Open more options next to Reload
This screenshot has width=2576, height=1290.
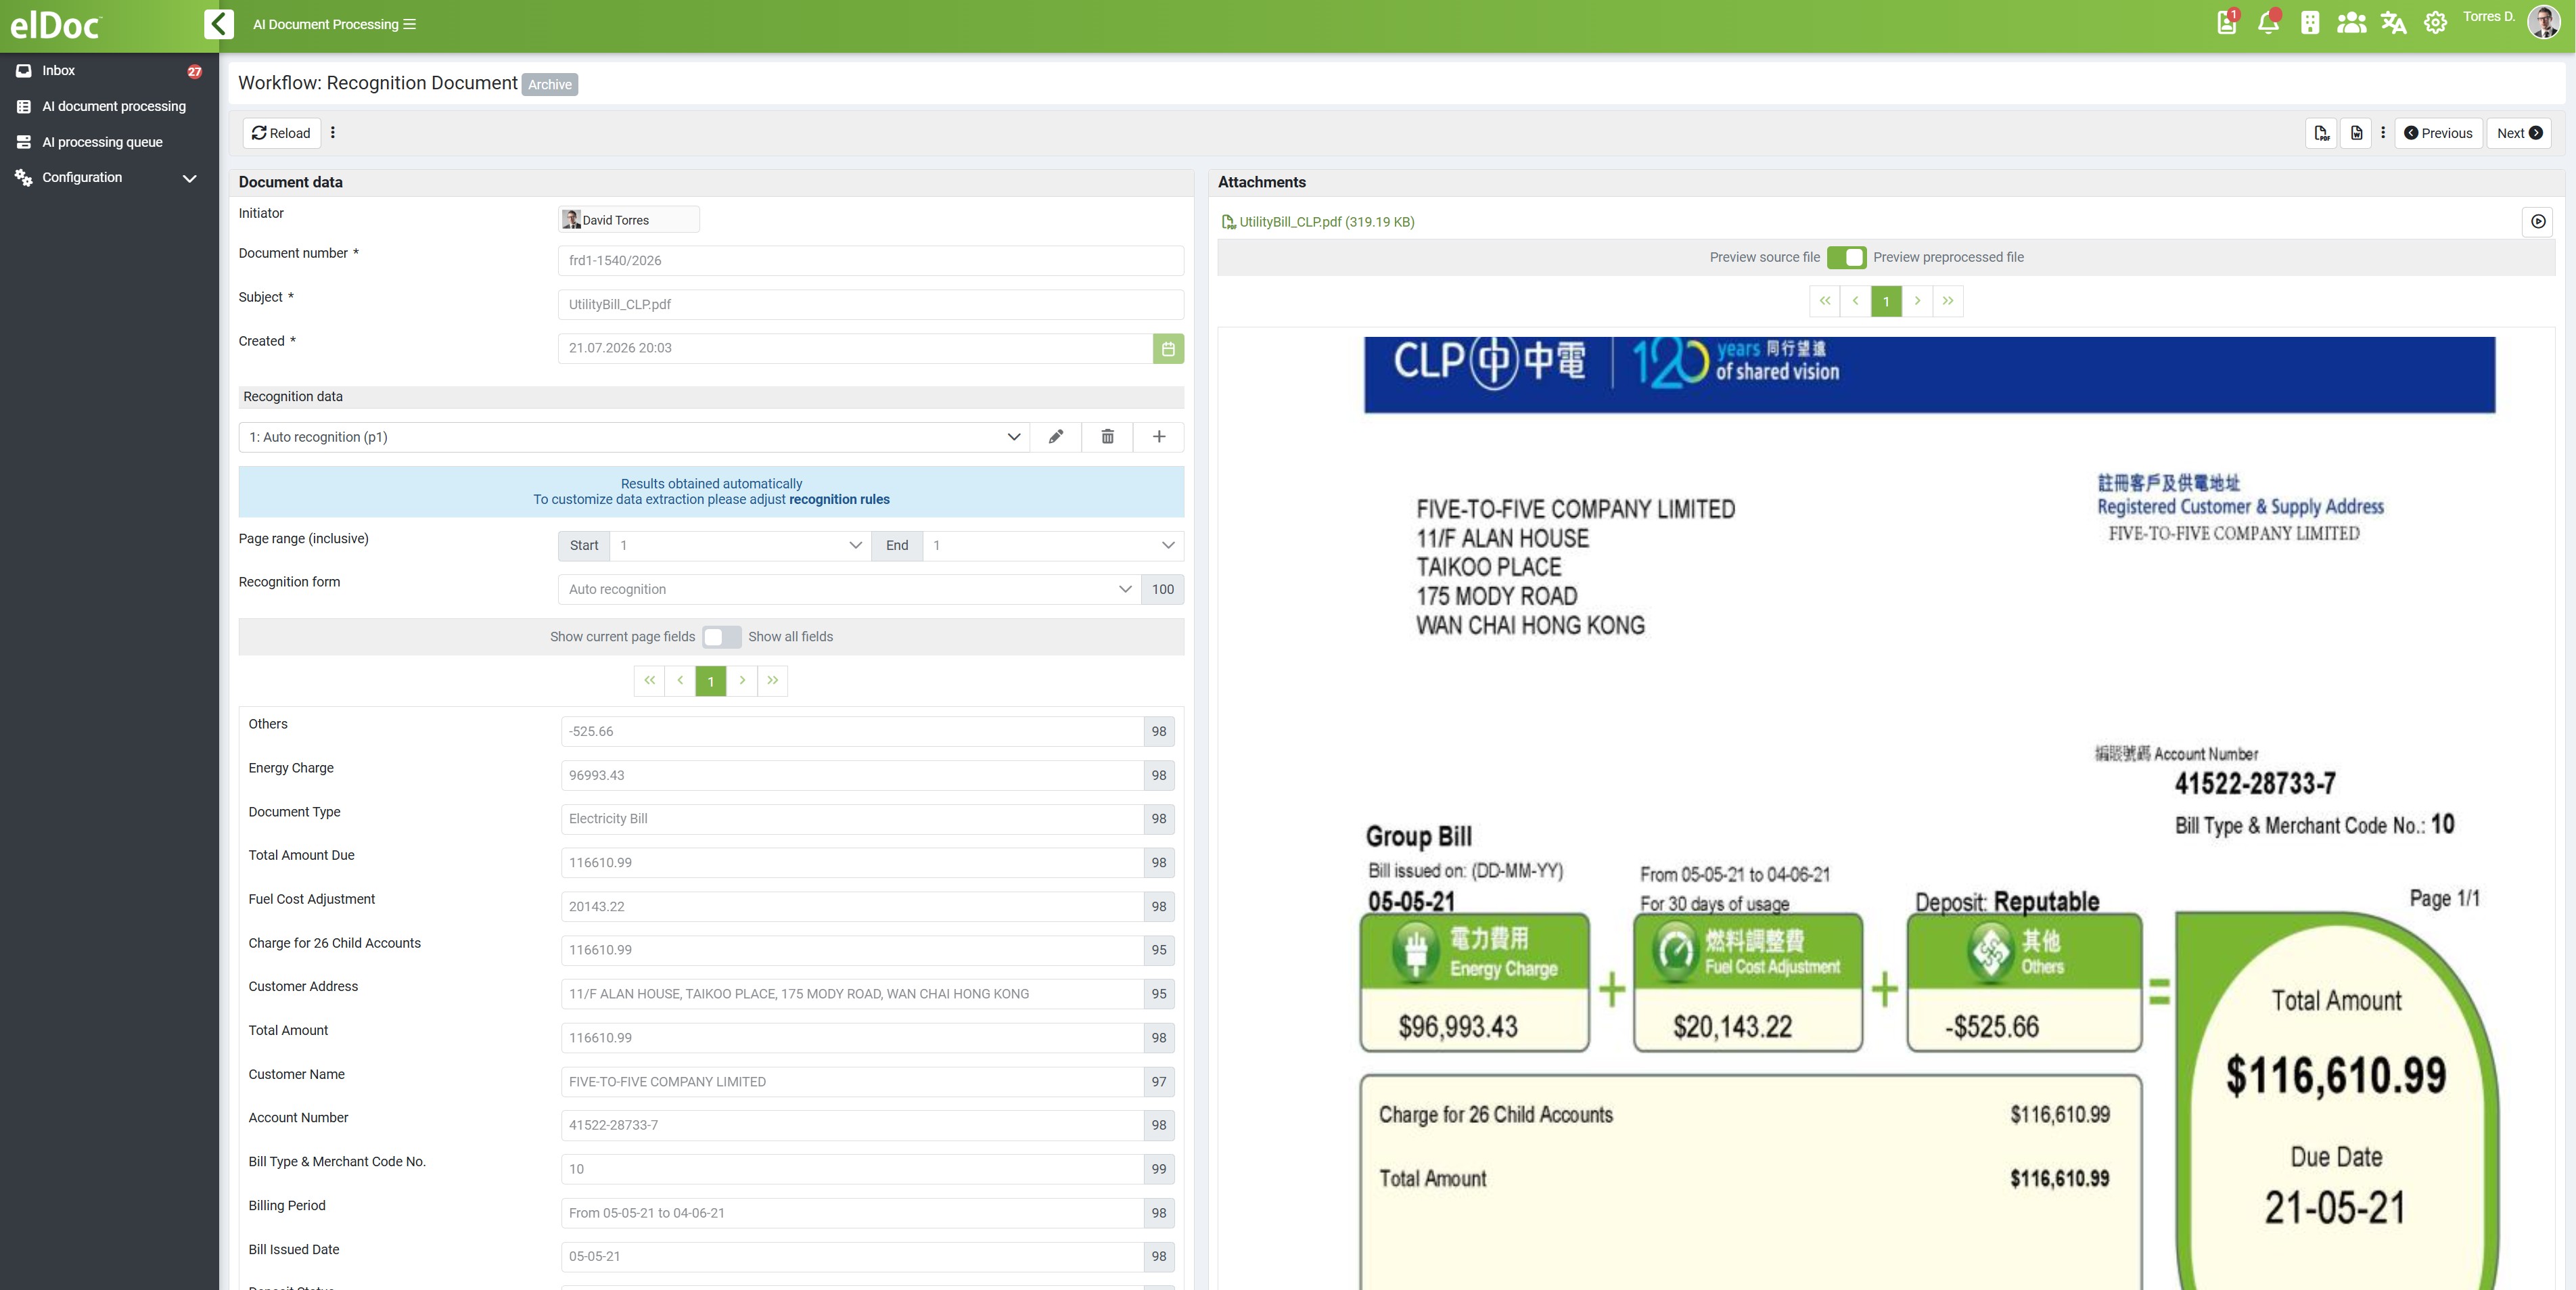tap(333, 133)
